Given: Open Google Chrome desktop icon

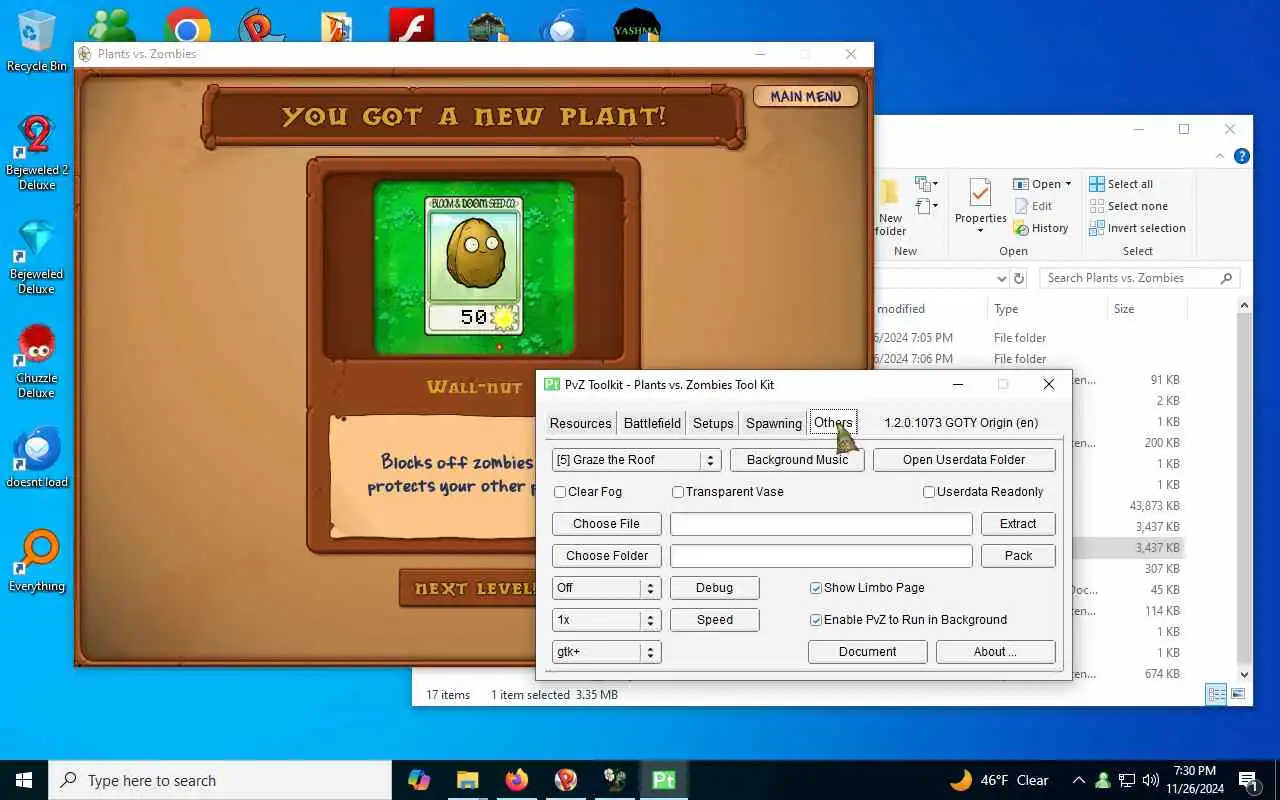Looking at the screenshot, I should pyautogui.click(x=187, y=25).
